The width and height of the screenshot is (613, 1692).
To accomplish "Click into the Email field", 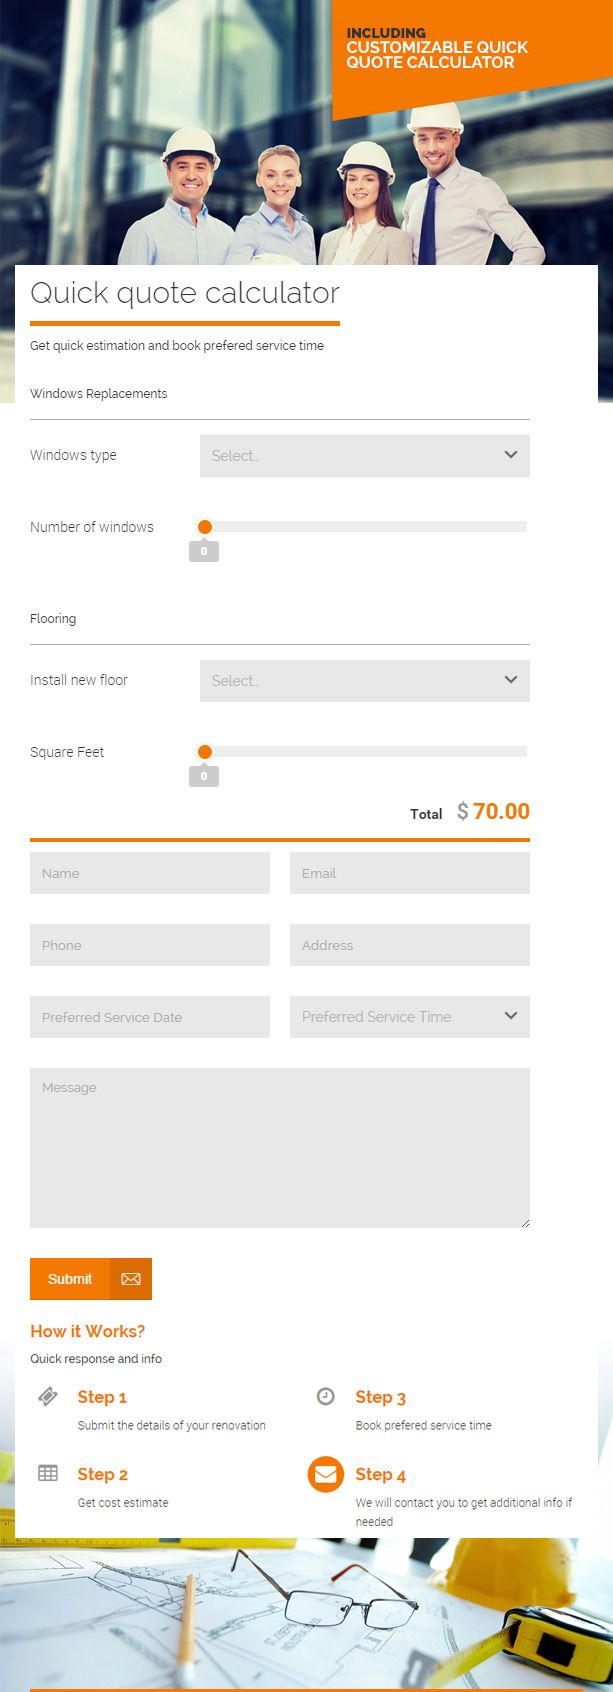I will (x=409, y=873).
